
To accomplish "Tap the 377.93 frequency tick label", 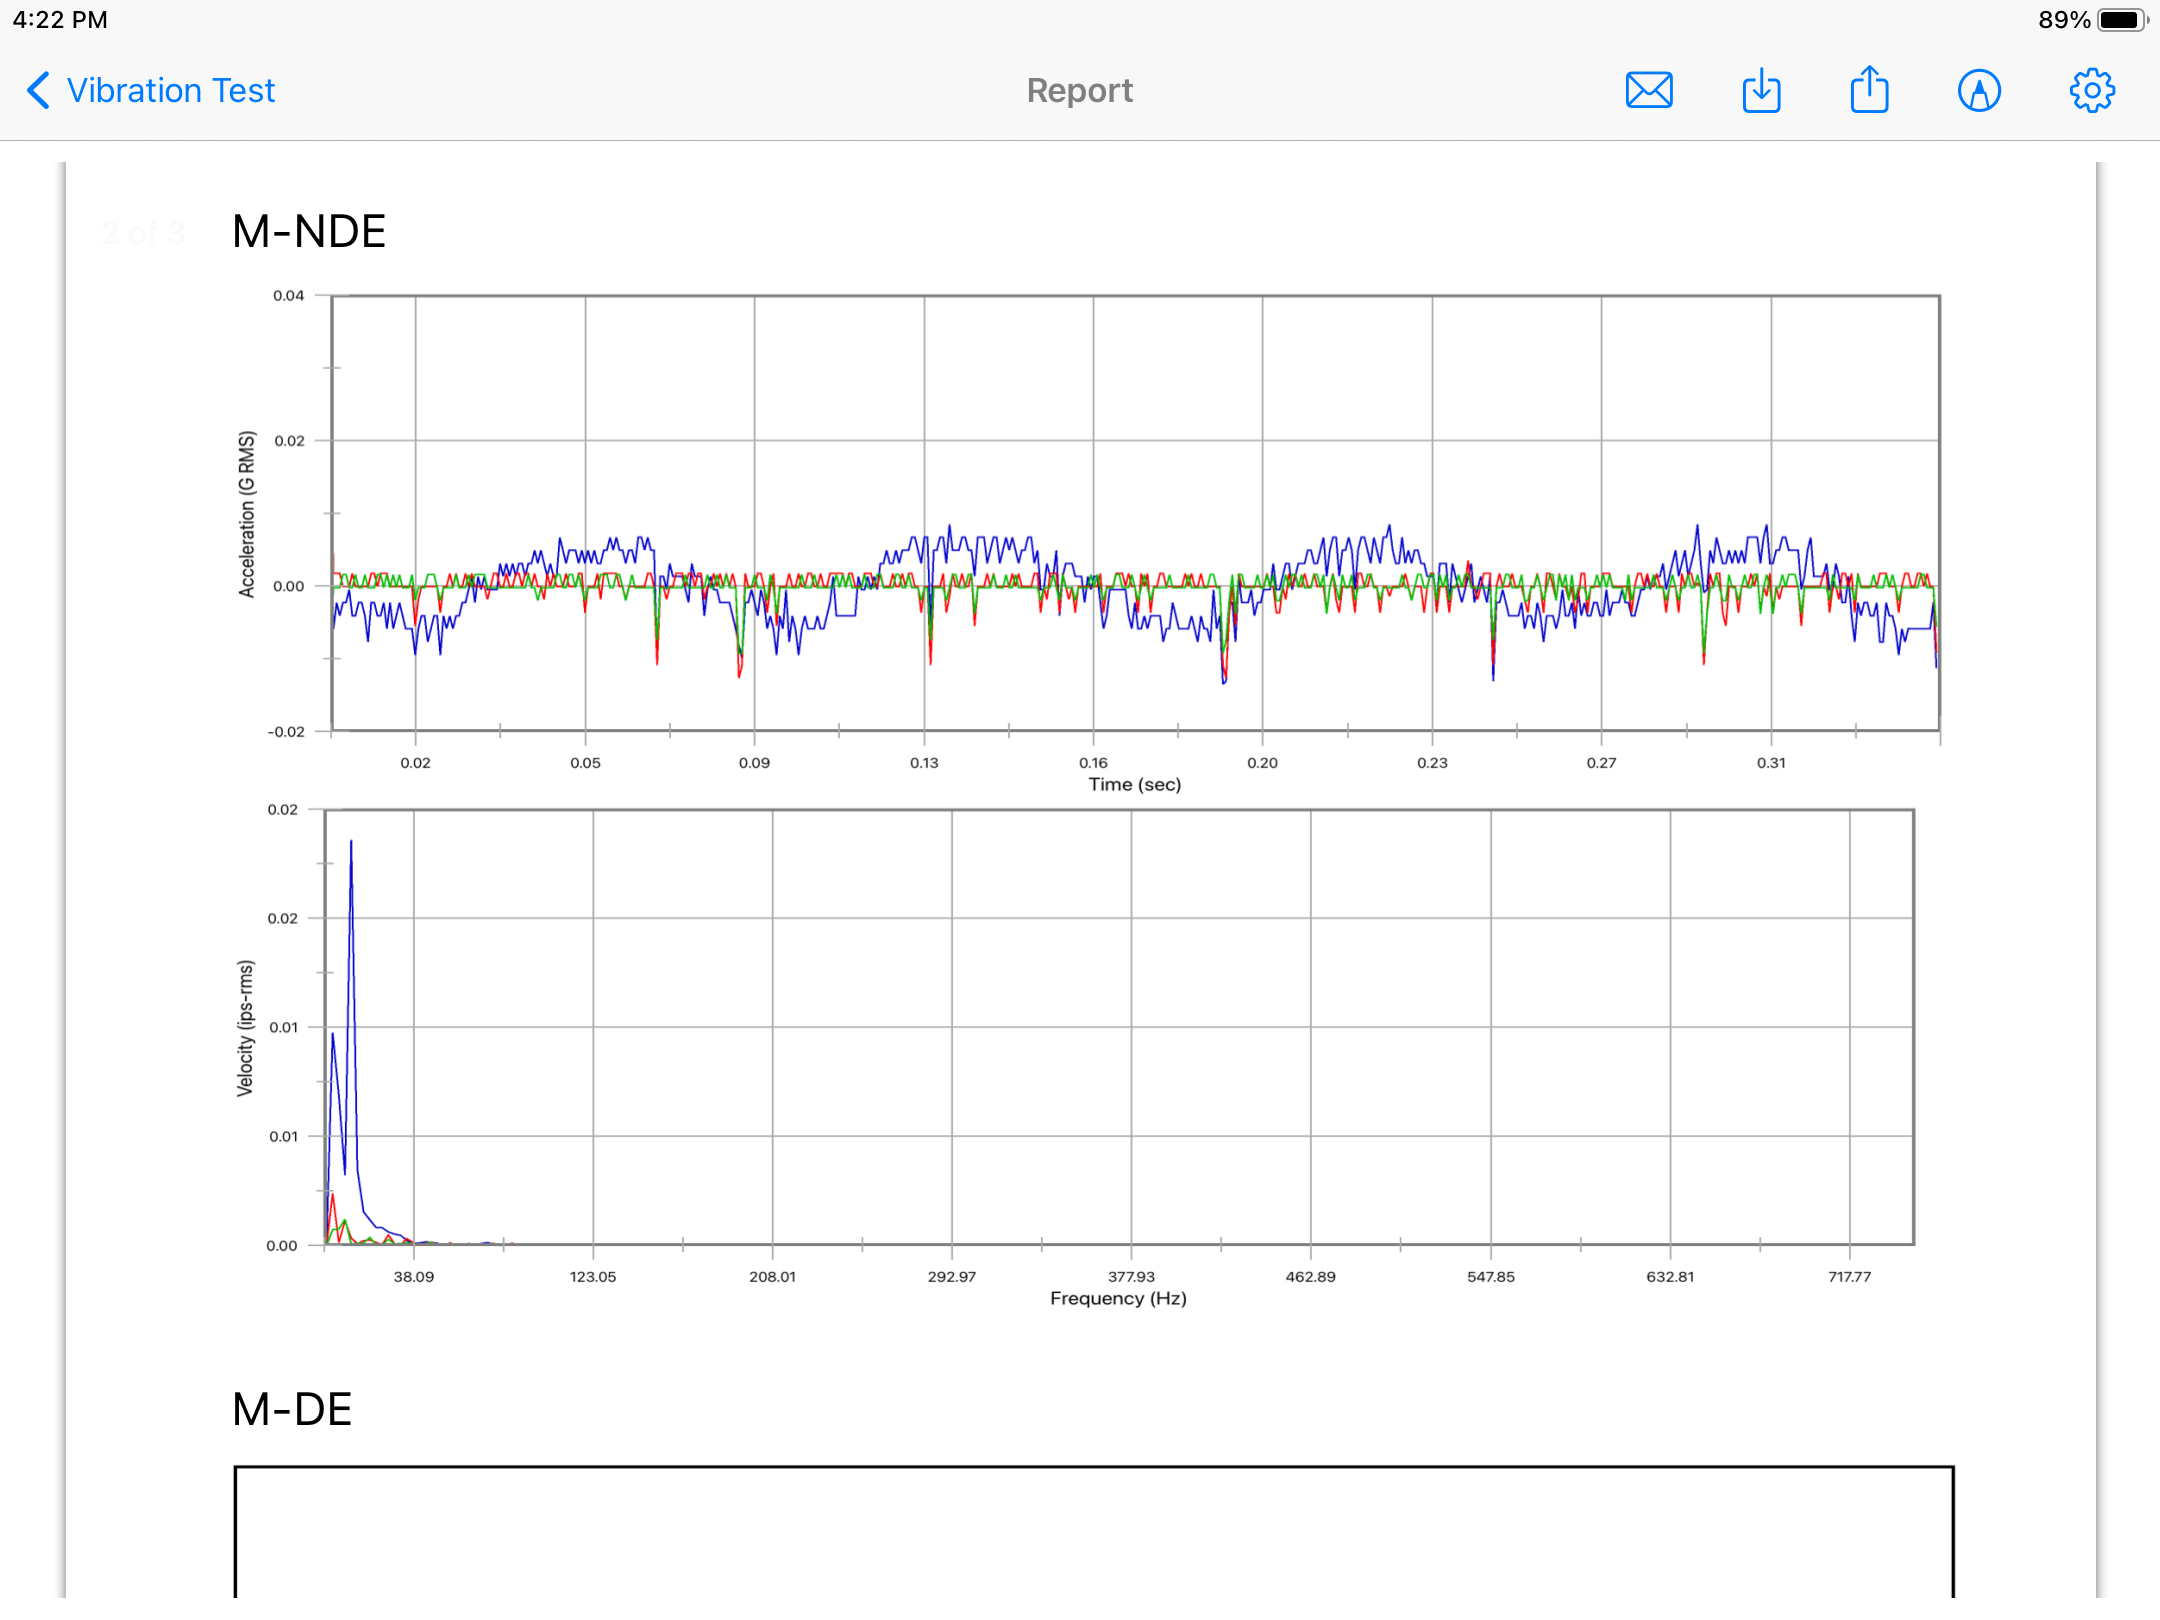I will 1131,1276.
